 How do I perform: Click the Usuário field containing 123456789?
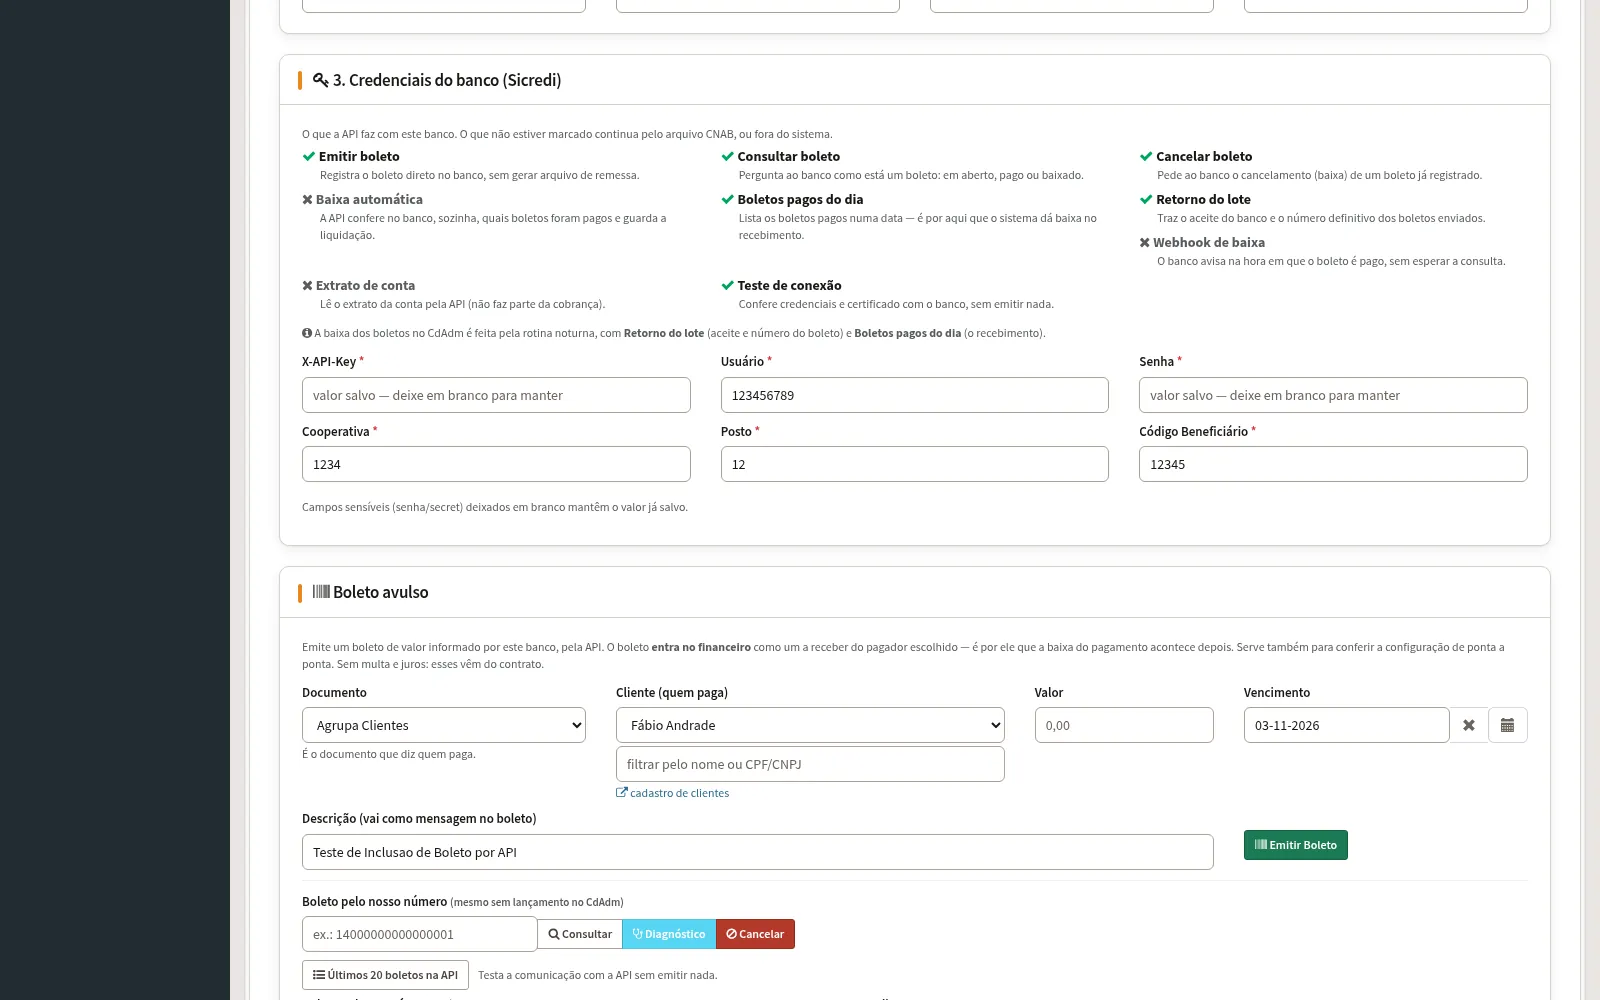(915, 395)
